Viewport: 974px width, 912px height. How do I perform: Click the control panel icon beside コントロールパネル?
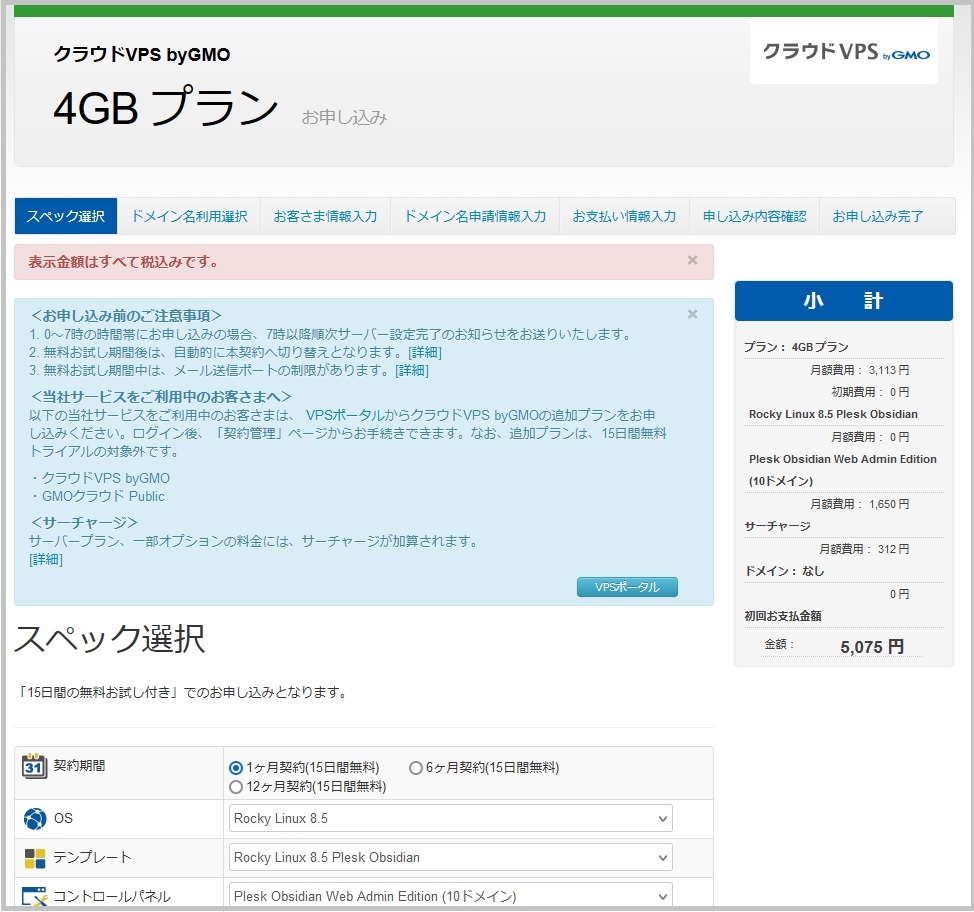coord(35,896)
